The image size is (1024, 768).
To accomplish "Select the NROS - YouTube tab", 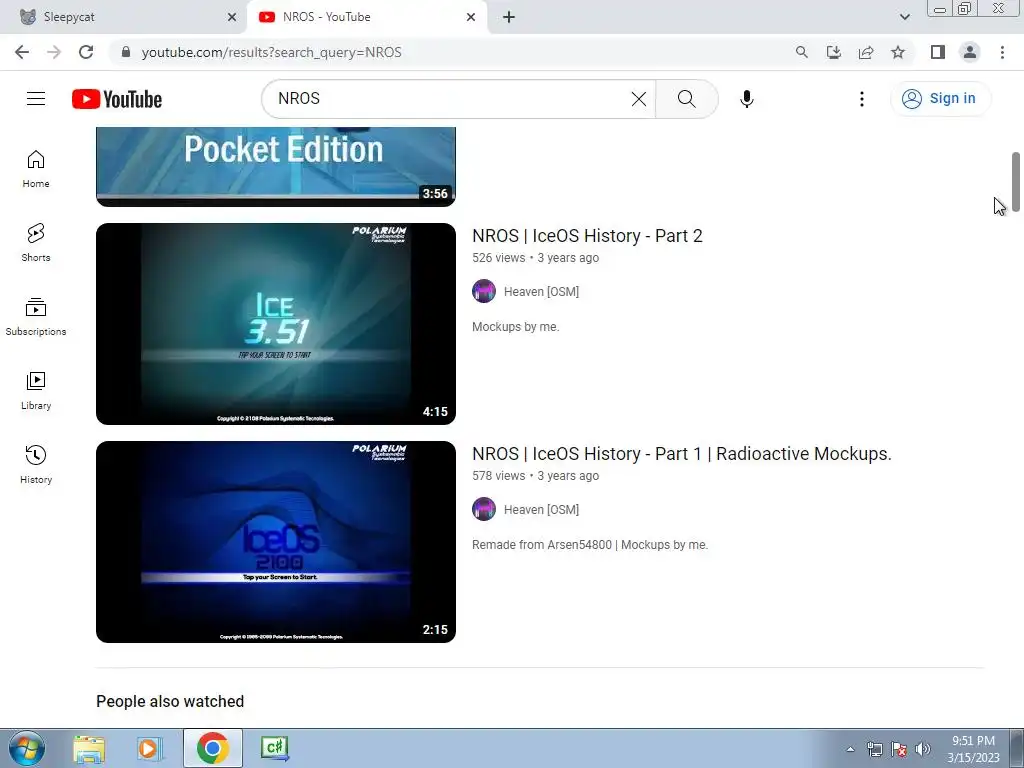I will pyautogui.click(x=366, y=17).
